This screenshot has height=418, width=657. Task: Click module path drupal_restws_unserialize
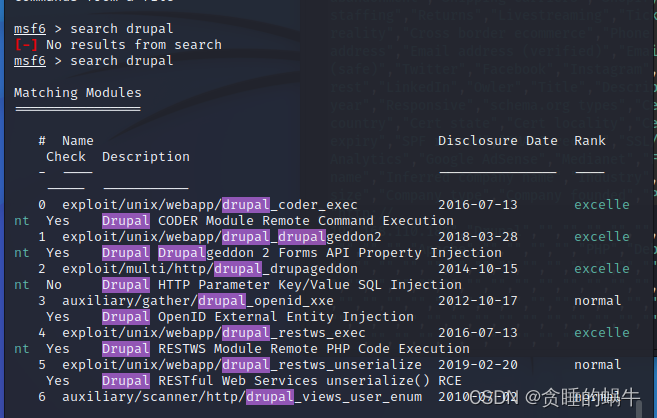[242, 365]
